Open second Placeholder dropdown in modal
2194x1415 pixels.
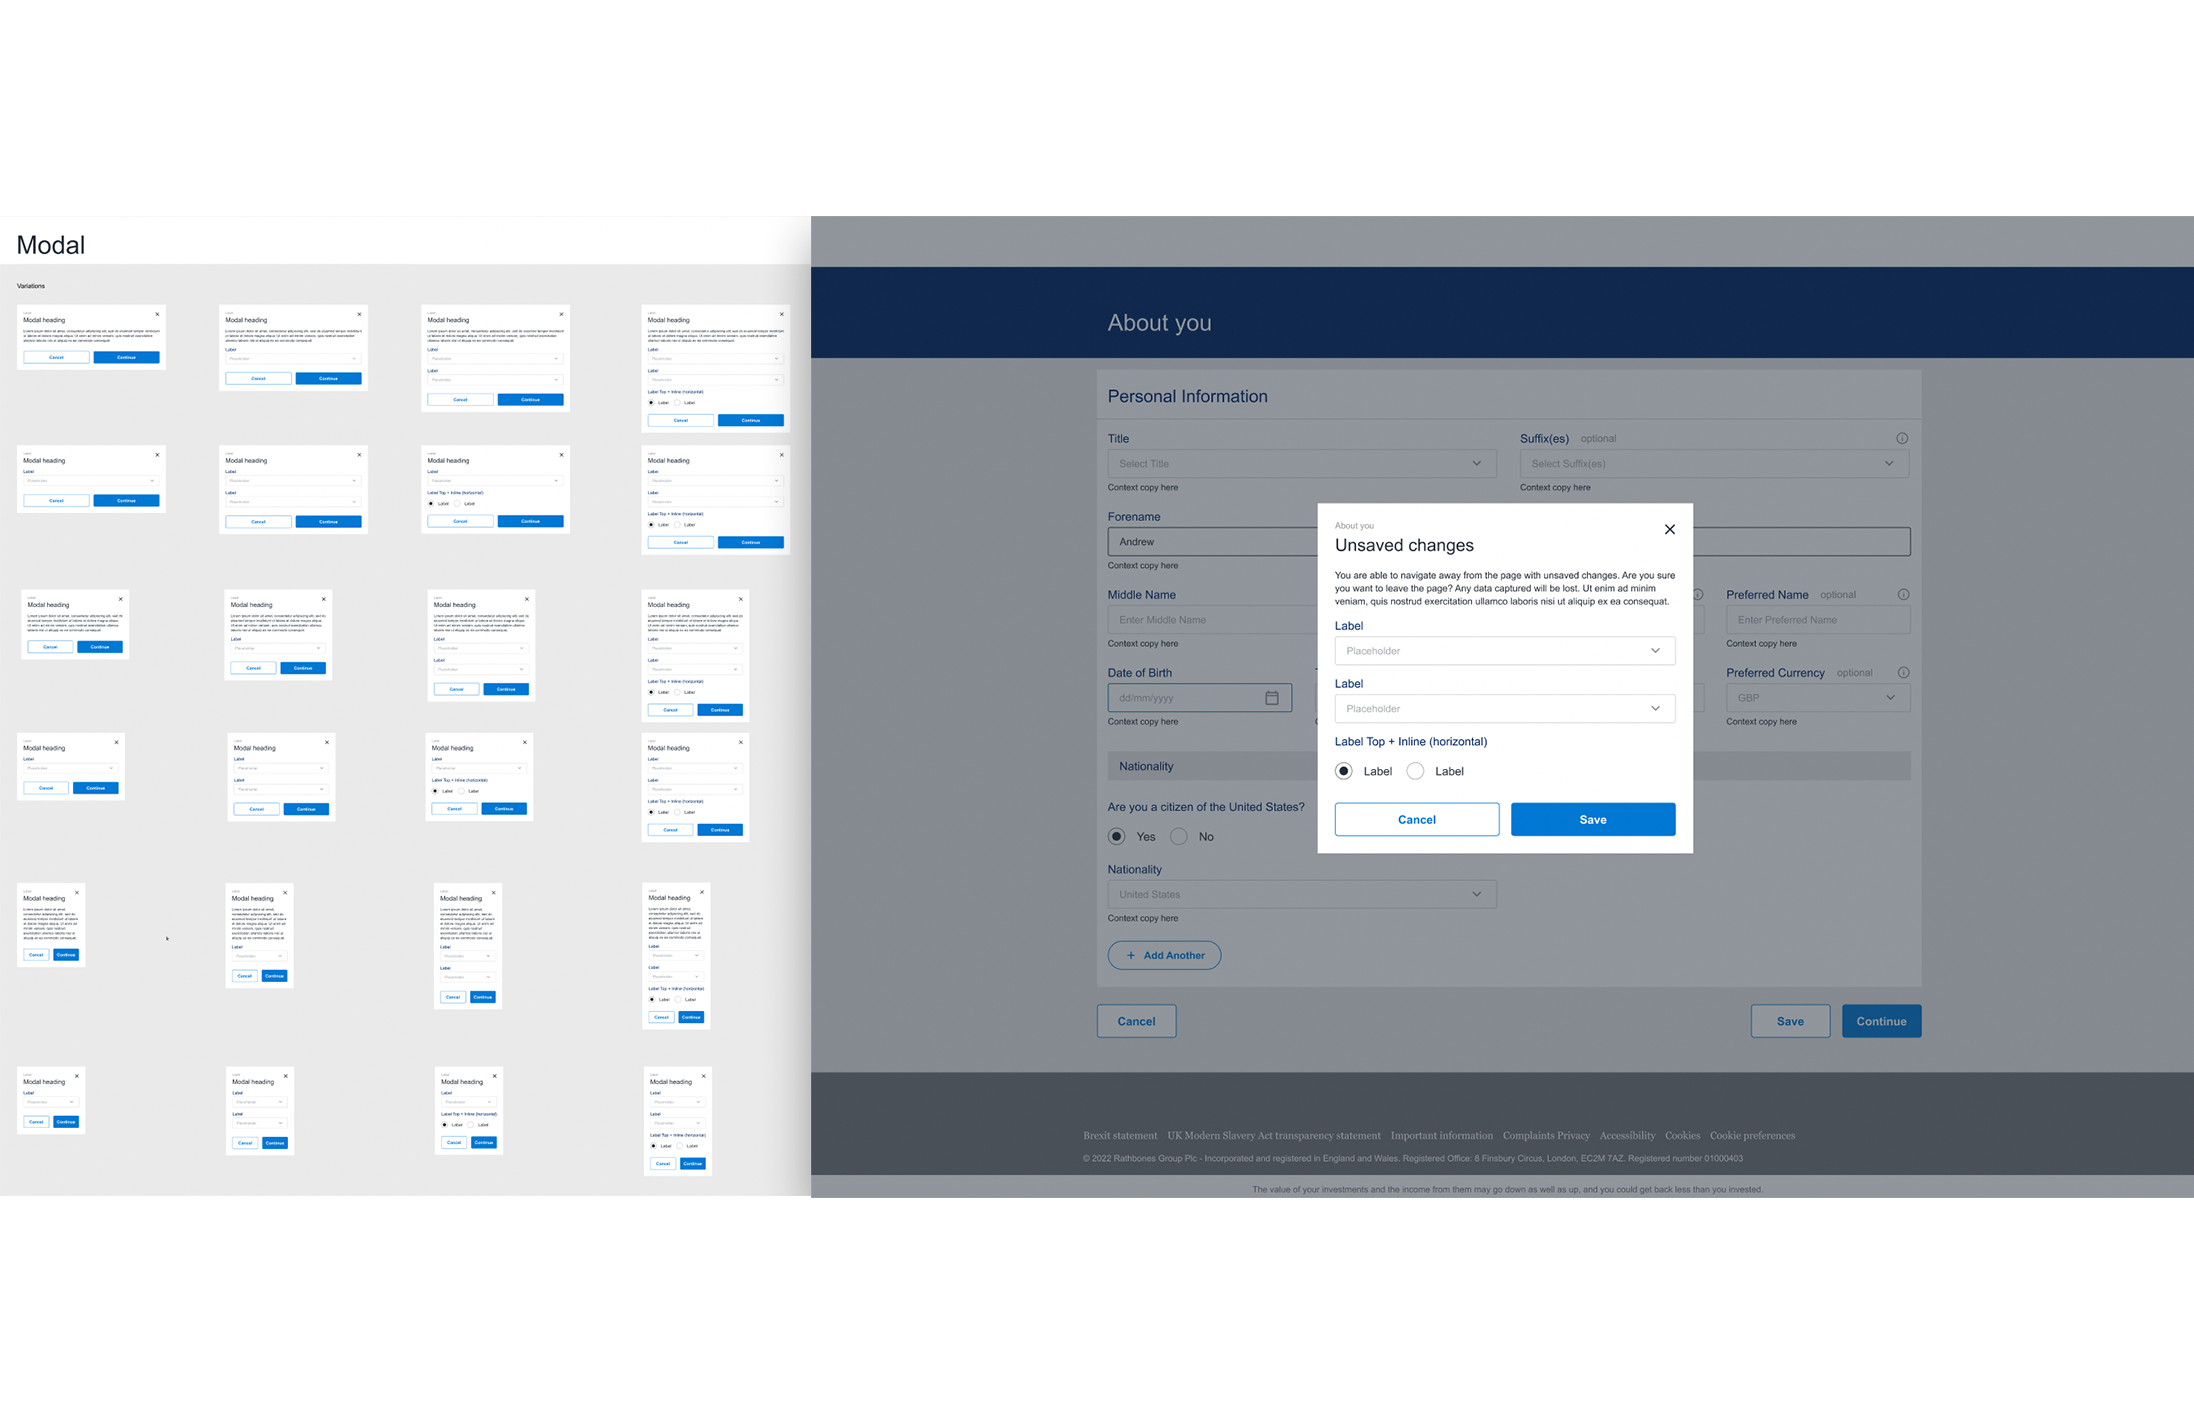click(1504, 709)
